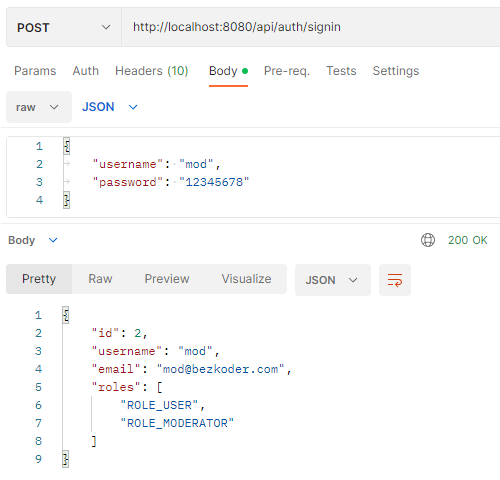
Task: Select the Raw response view
Action: pos(100,279)
